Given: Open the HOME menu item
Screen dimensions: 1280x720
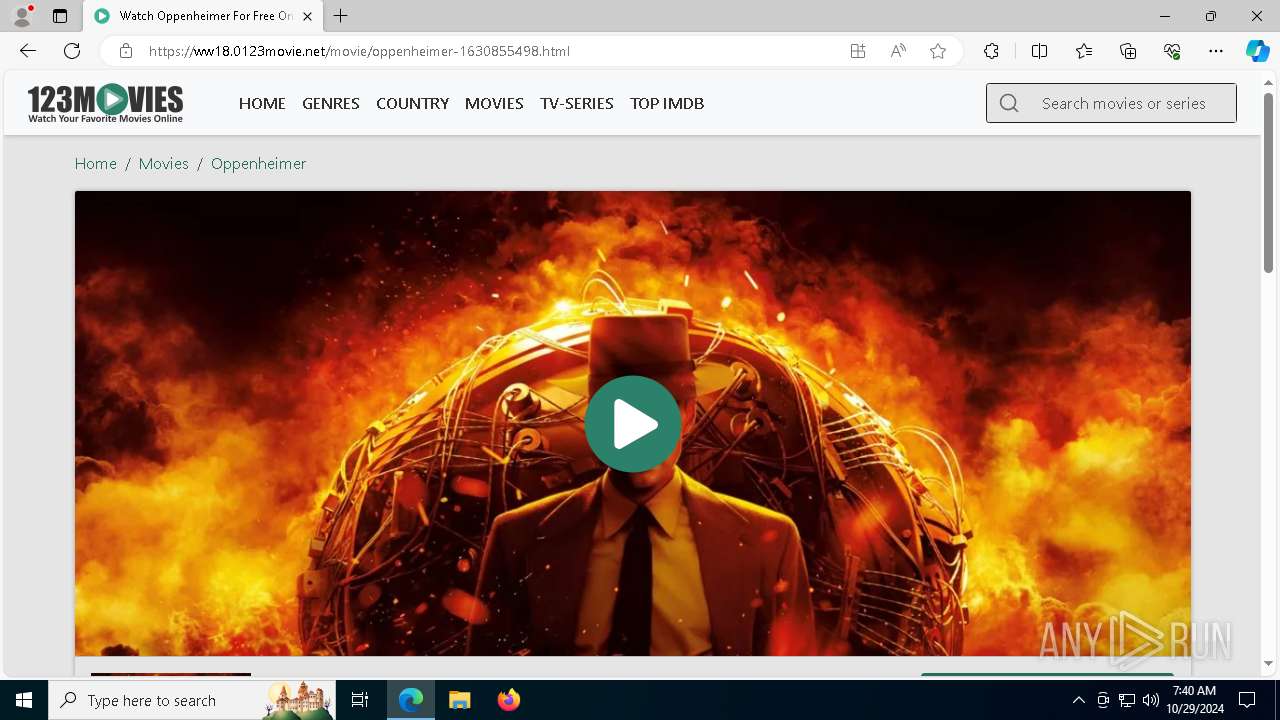Looking at the screenshot, I should click(x=262, y=103).
